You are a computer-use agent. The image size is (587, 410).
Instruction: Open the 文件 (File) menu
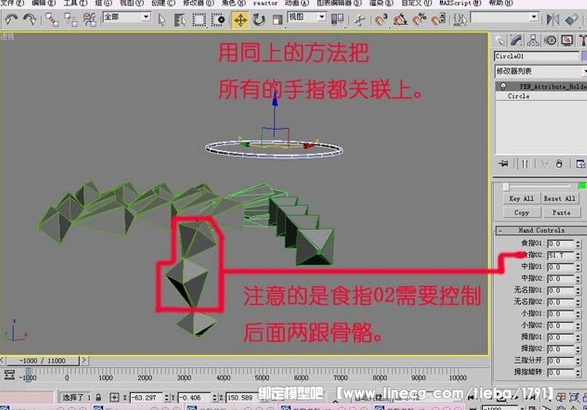pyautogui.click(x=12, y=3)
